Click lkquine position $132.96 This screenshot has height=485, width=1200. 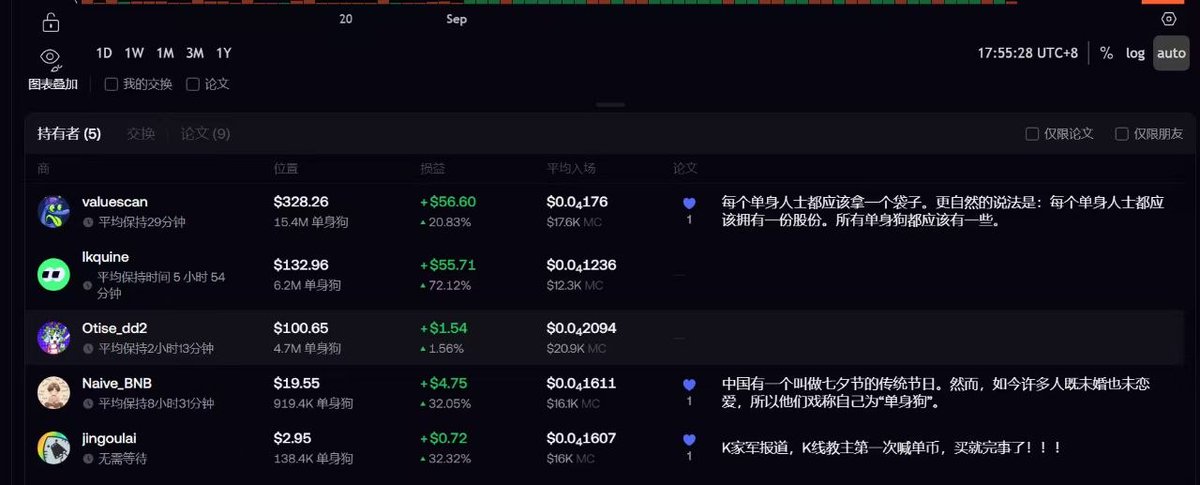point(301,265)
